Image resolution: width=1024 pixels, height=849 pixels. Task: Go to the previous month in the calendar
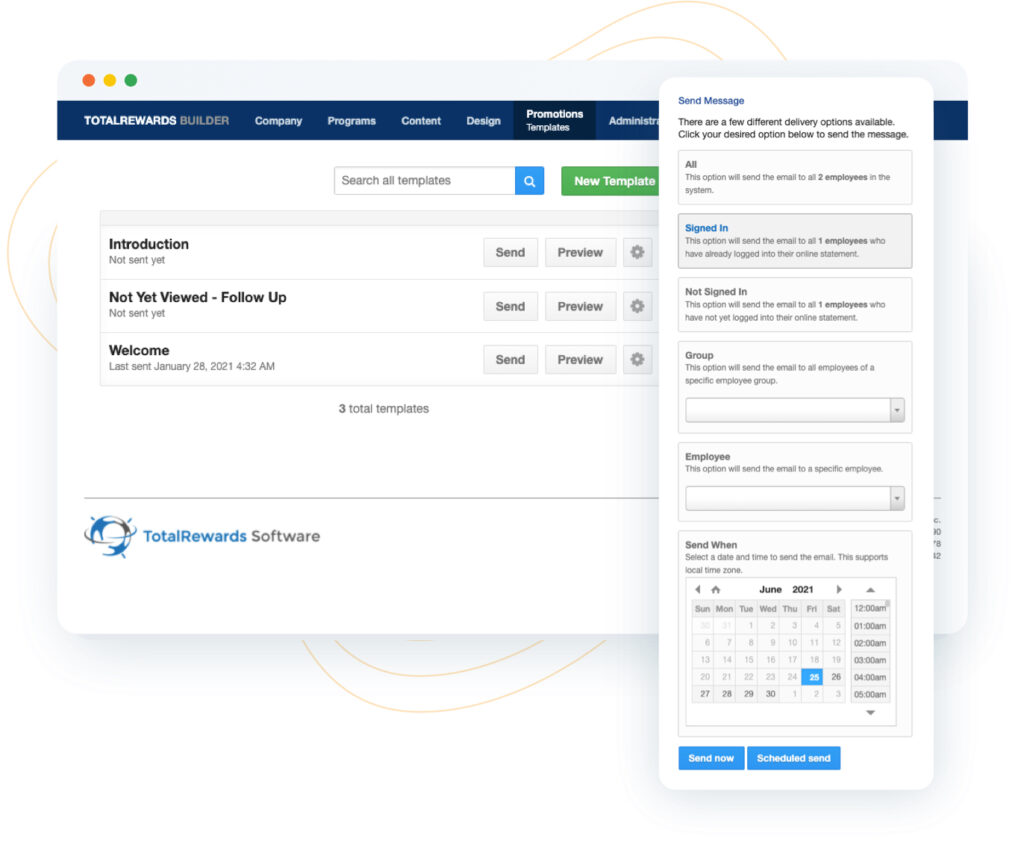tap(697, 589)
